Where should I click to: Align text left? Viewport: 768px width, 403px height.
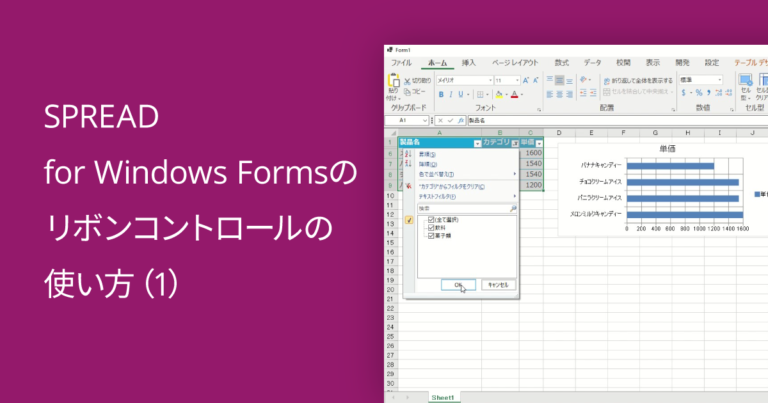click(x=550, y=95)
